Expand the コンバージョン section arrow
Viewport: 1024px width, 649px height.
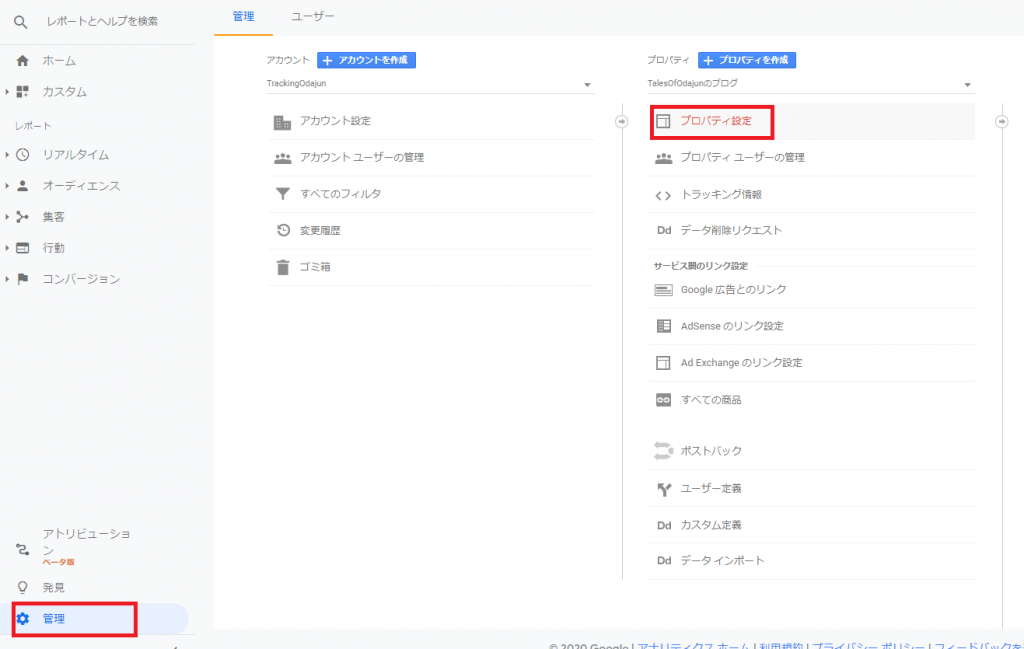coord(7,279)
